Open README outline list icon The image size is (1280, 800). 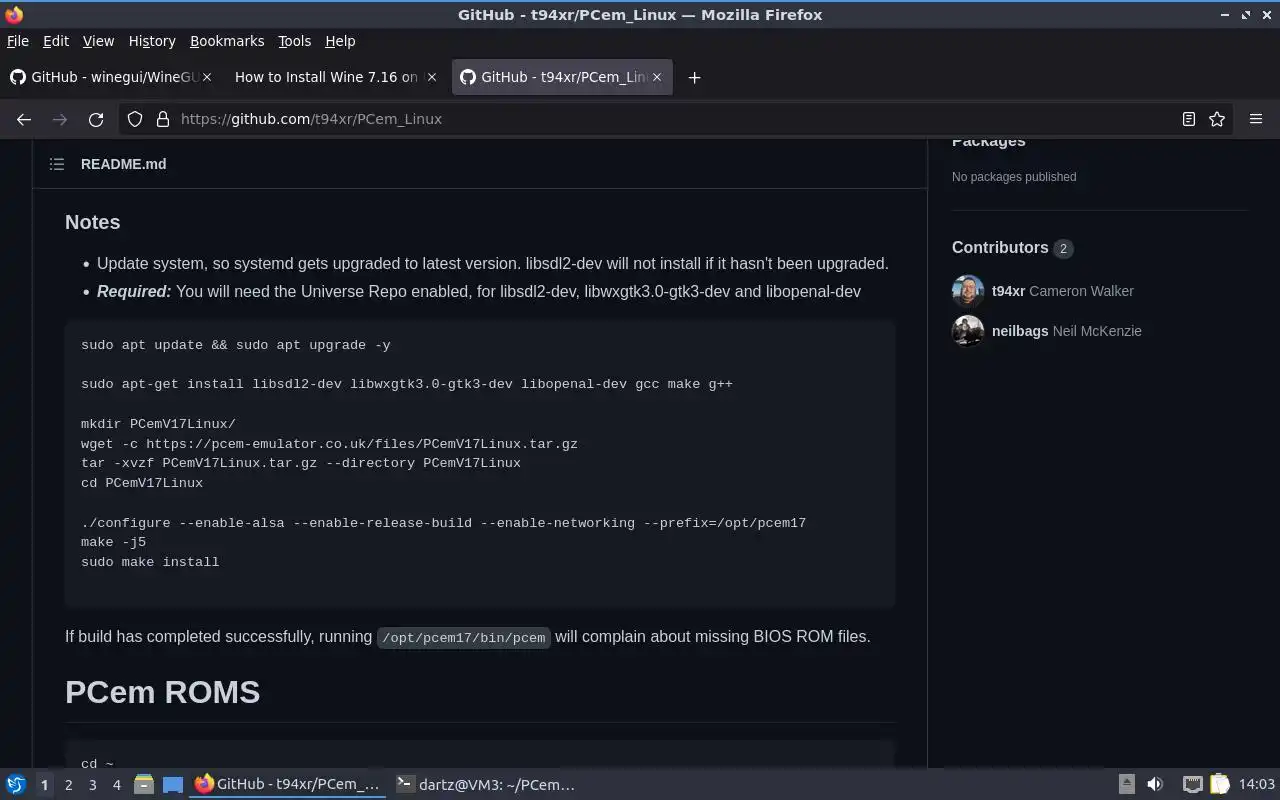click(57, 164)
